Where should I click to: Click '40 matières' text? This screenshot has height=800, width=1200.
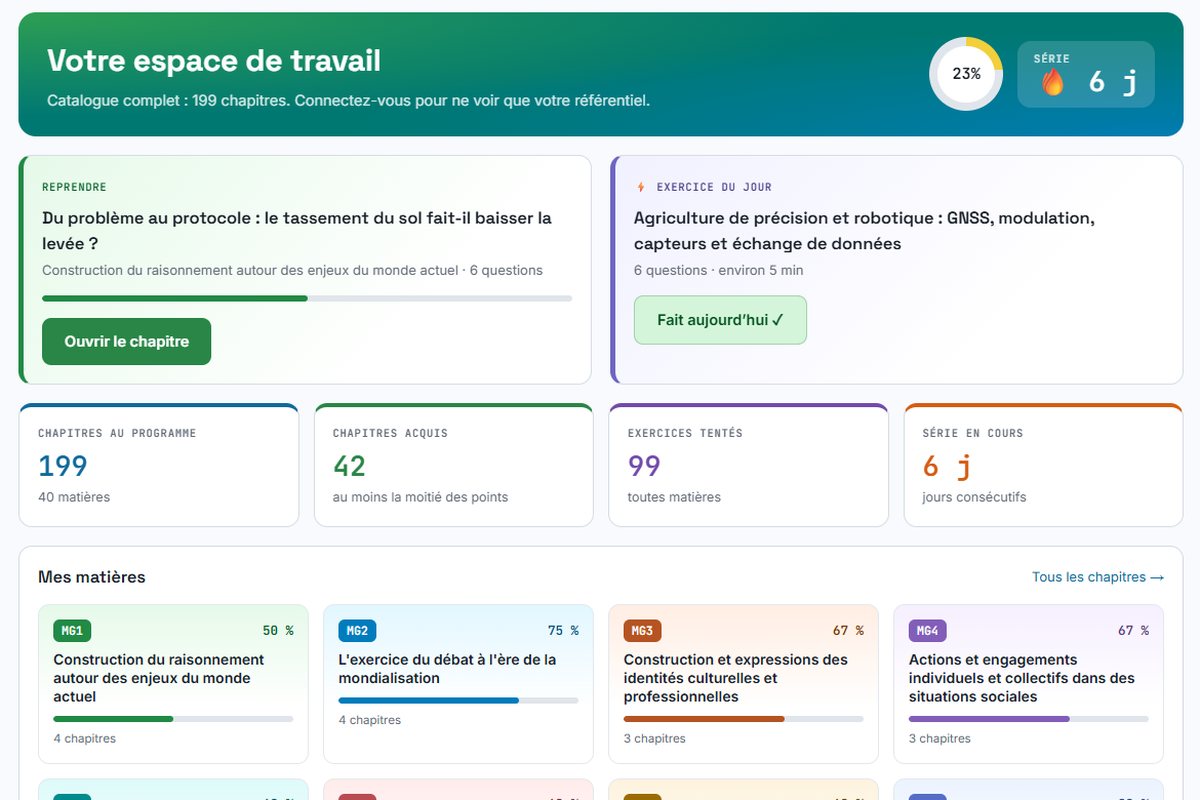pyautogui.click(x=74, y=497)
